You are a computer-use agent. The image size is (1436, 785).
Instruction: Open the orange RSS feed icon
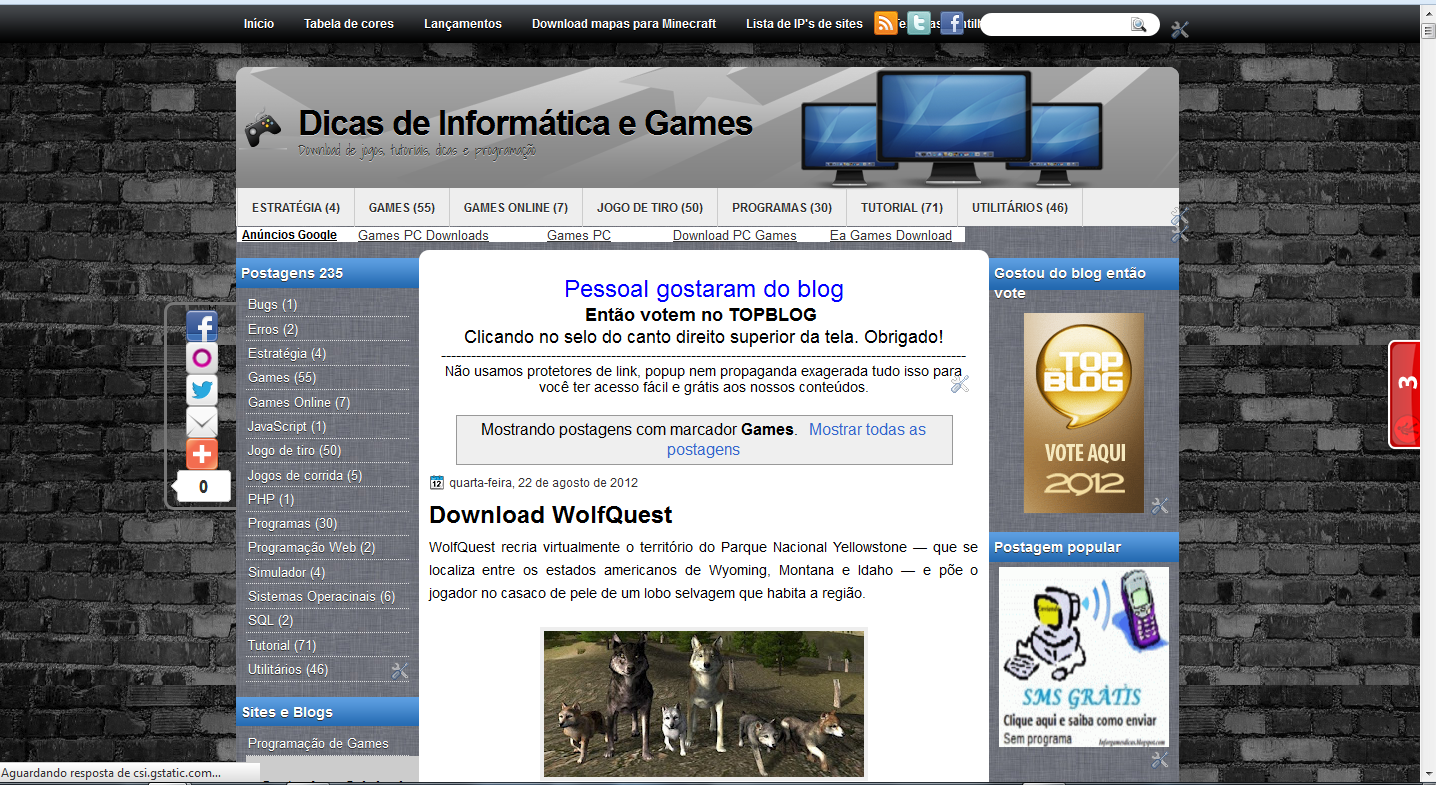(x=886, y=23)
